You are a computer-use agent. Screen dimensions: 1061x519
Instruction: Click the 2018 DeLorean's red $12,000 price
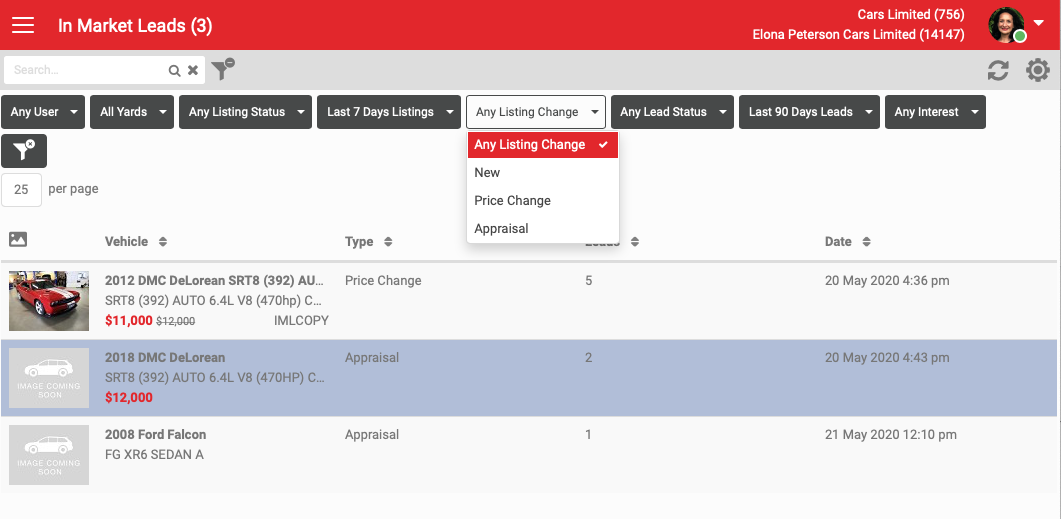tap(129, 398)
